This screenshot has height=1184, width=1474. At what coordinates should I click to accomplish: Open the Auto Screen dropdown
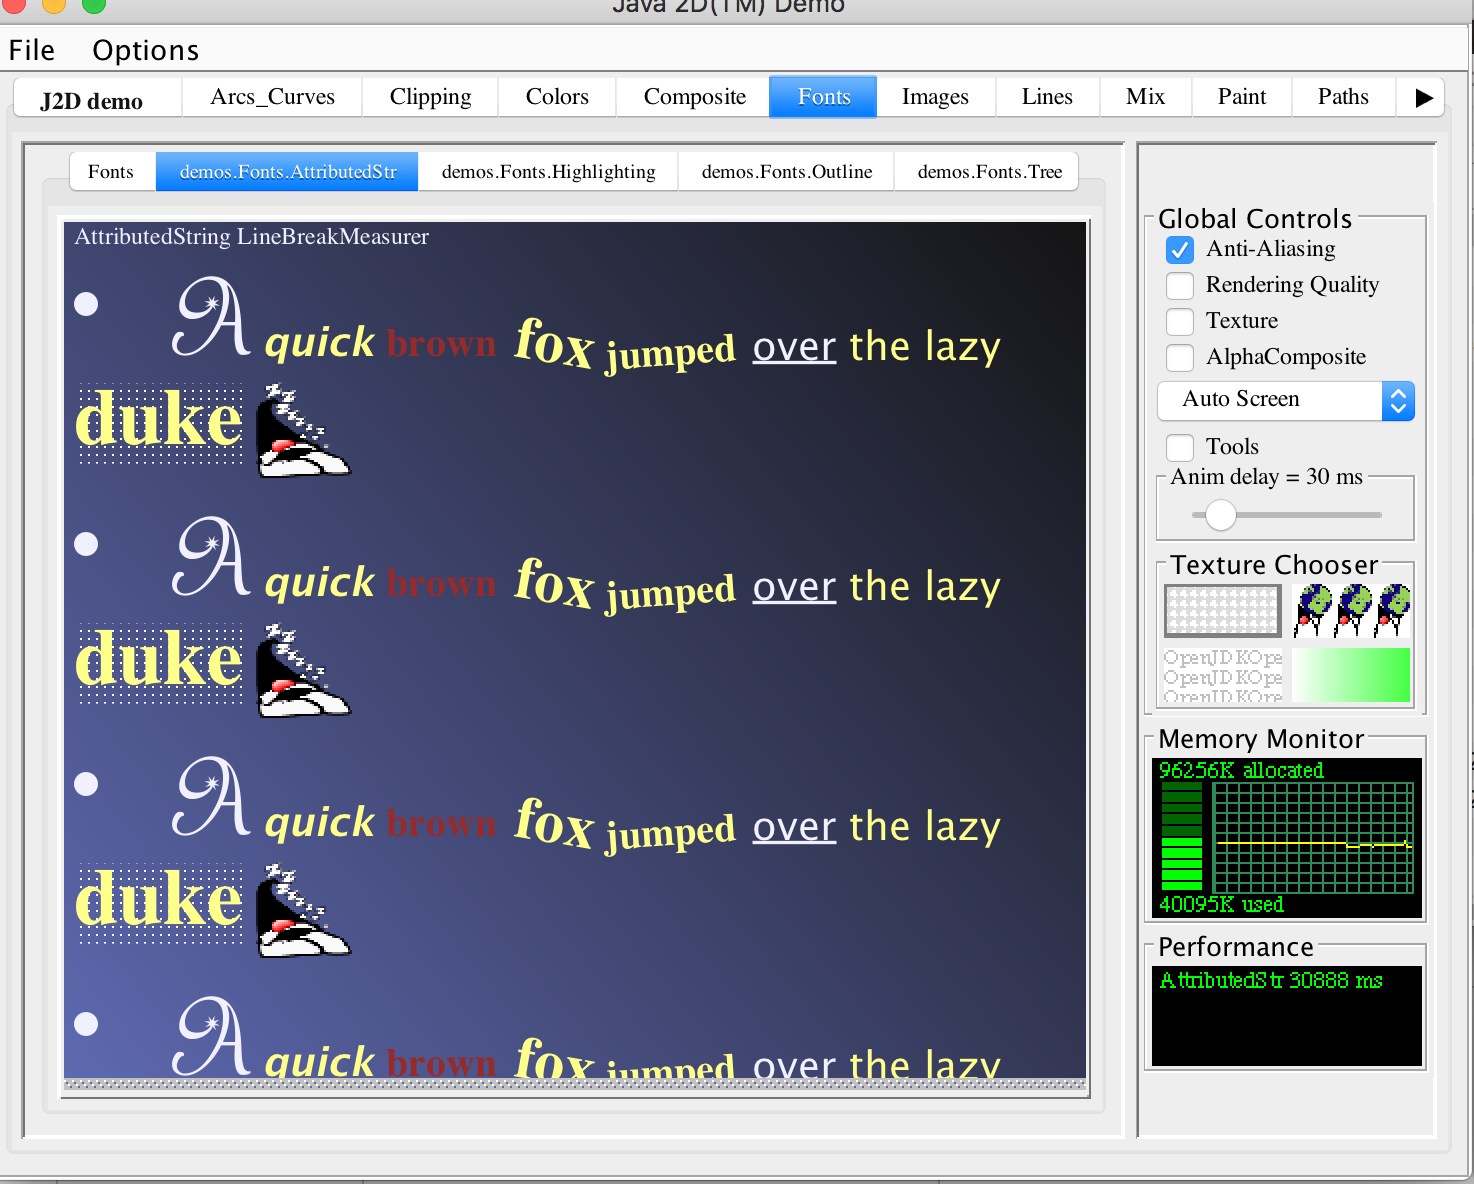click(x=1285, y=400)
